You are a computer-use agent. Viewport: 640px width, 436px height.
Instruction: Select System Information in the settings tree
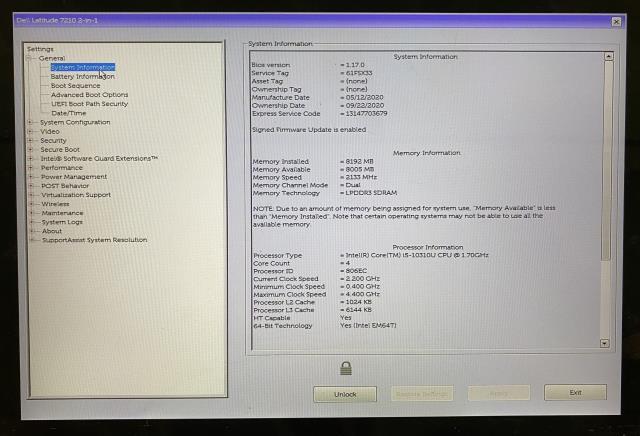83,67
